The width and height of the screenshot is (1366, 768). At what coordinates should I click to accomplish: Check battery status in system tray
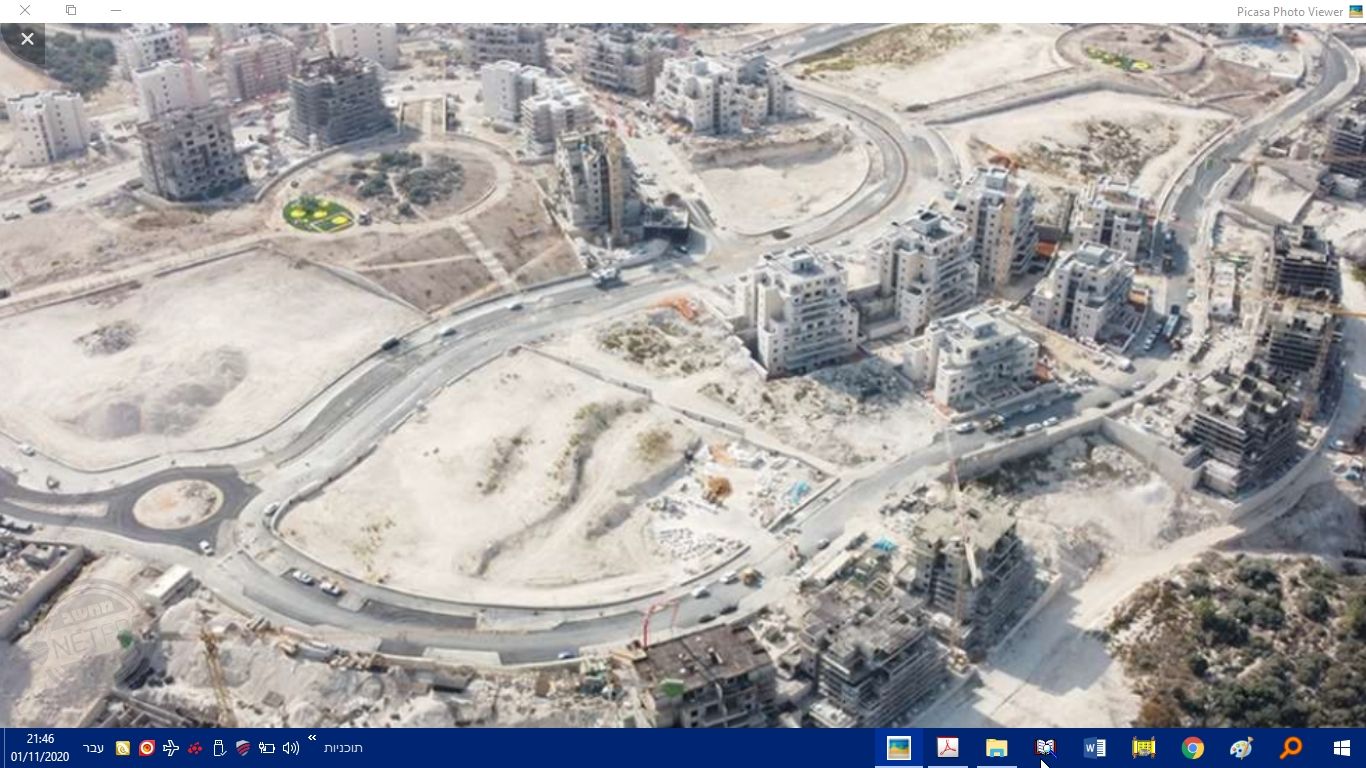click(267, 748)
